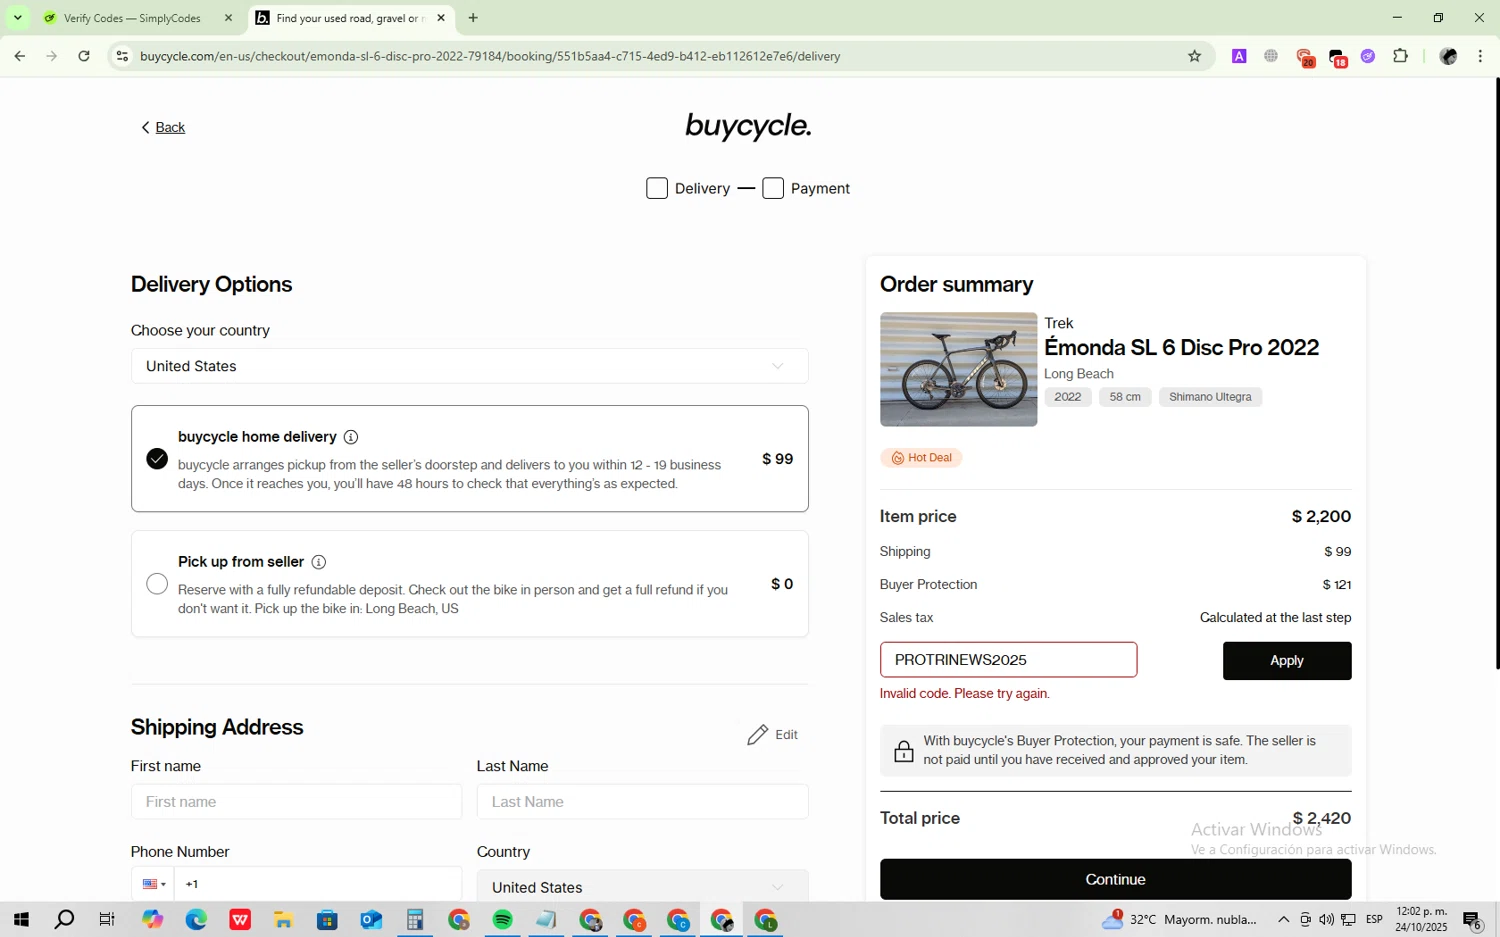Open the Chrome profile avatar
This screenshot has height=937, width=1500.
1448,56
